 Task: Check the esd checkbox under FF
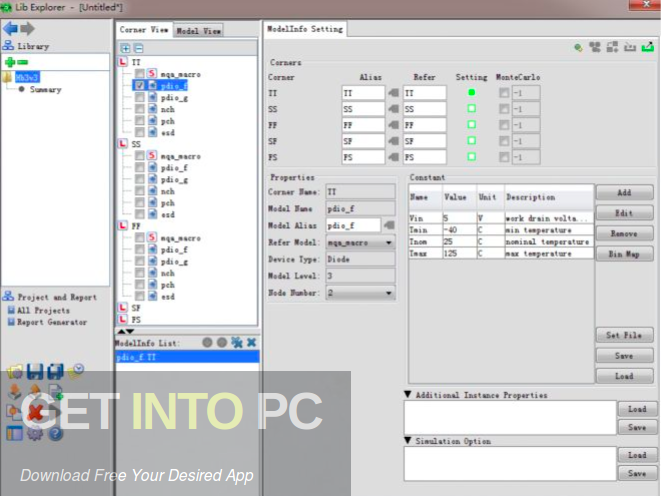140,296
